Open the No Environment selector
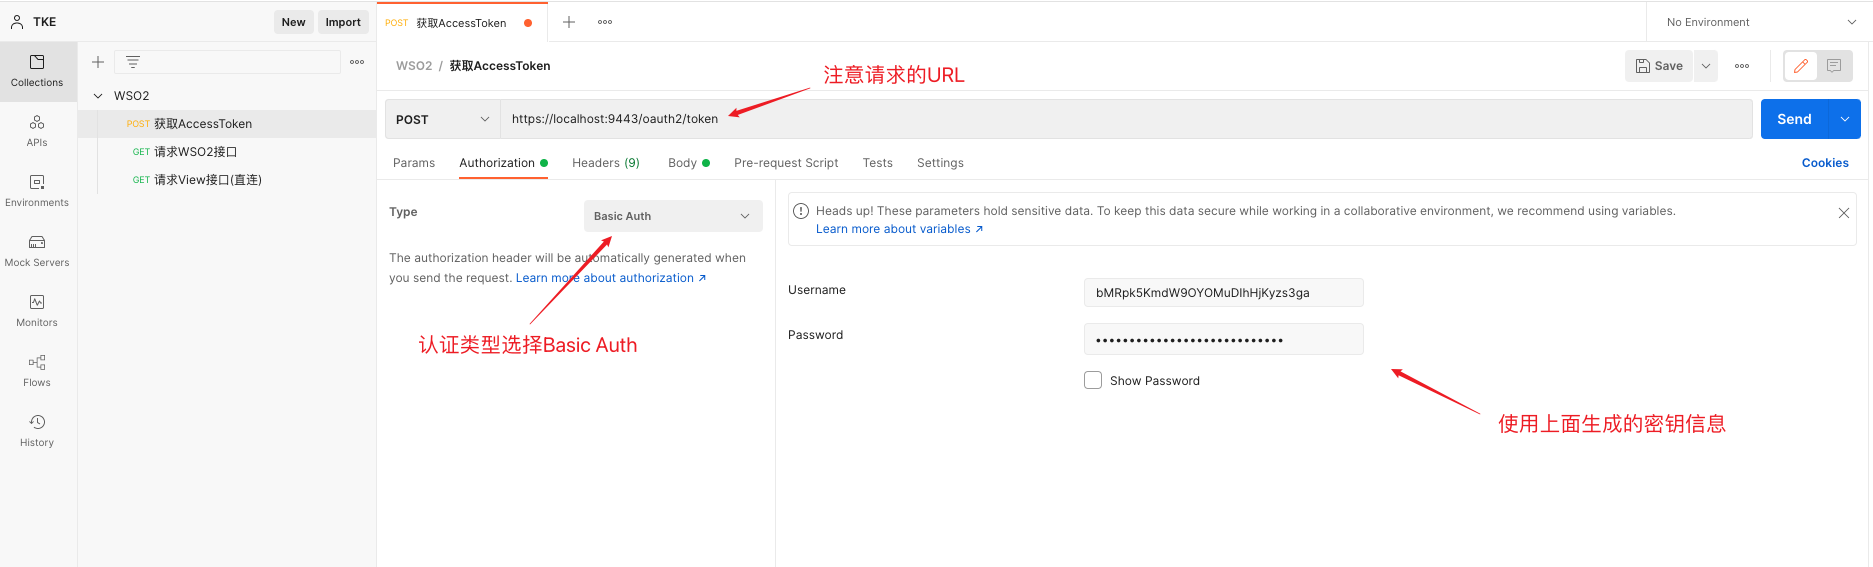This screenshot has width=1873, height=567. point(1761,22)
